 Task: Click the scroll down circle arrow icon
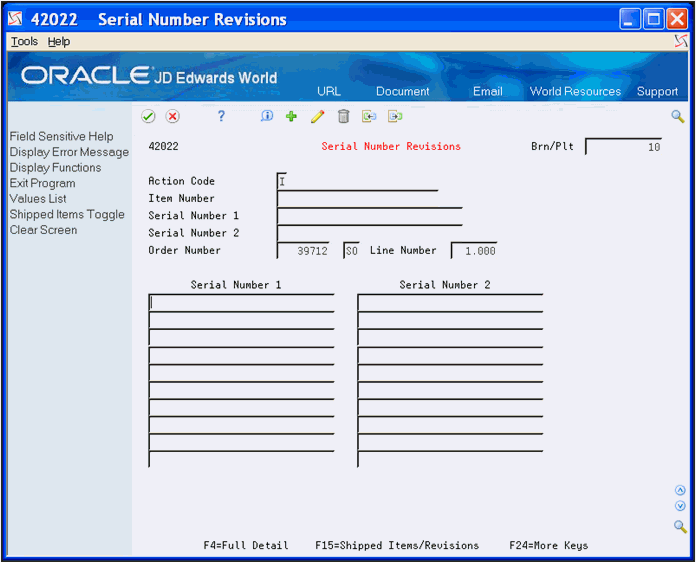tap(680, 506)
